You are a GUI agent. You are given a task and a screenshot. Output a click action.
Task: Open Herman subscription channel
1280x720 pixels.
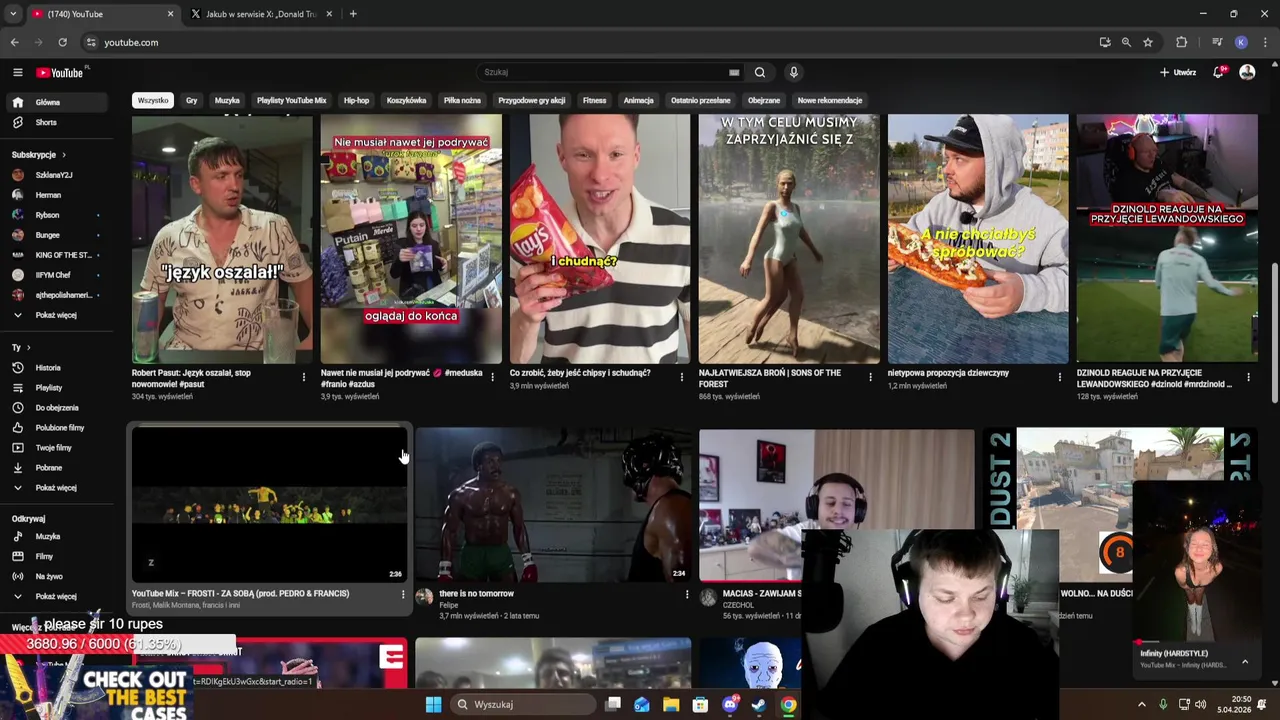(55, 195)
